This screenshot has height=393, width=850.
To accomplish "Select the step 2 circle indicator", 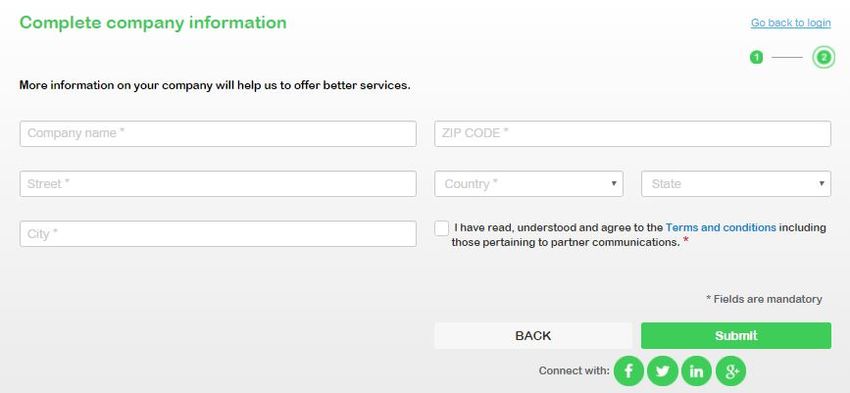I will (823, 57).
